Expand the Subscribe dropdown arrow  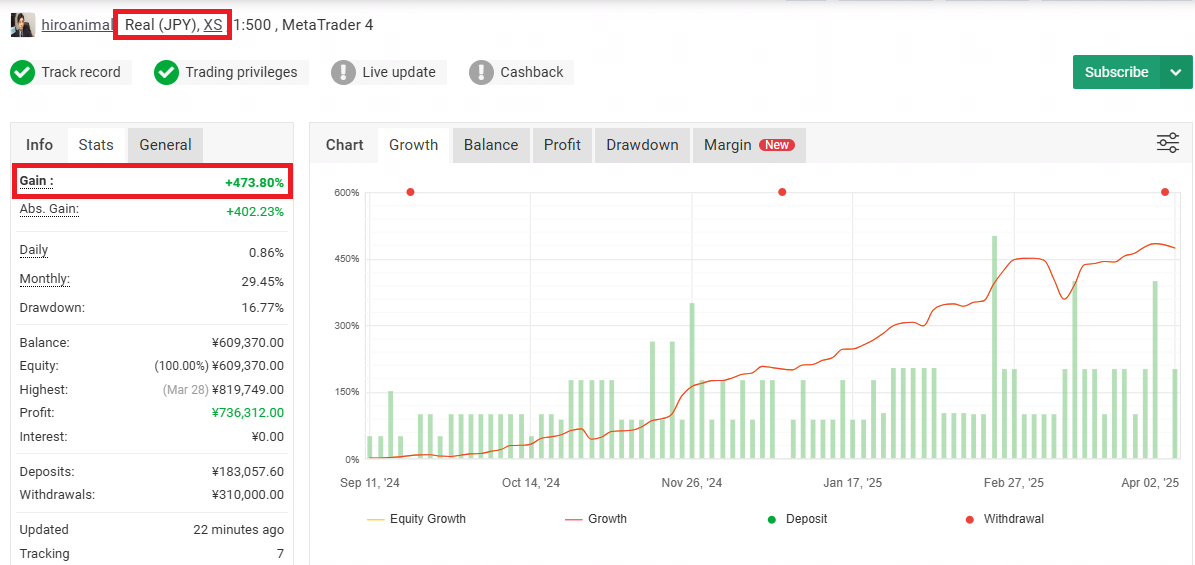click(1176, 72)
